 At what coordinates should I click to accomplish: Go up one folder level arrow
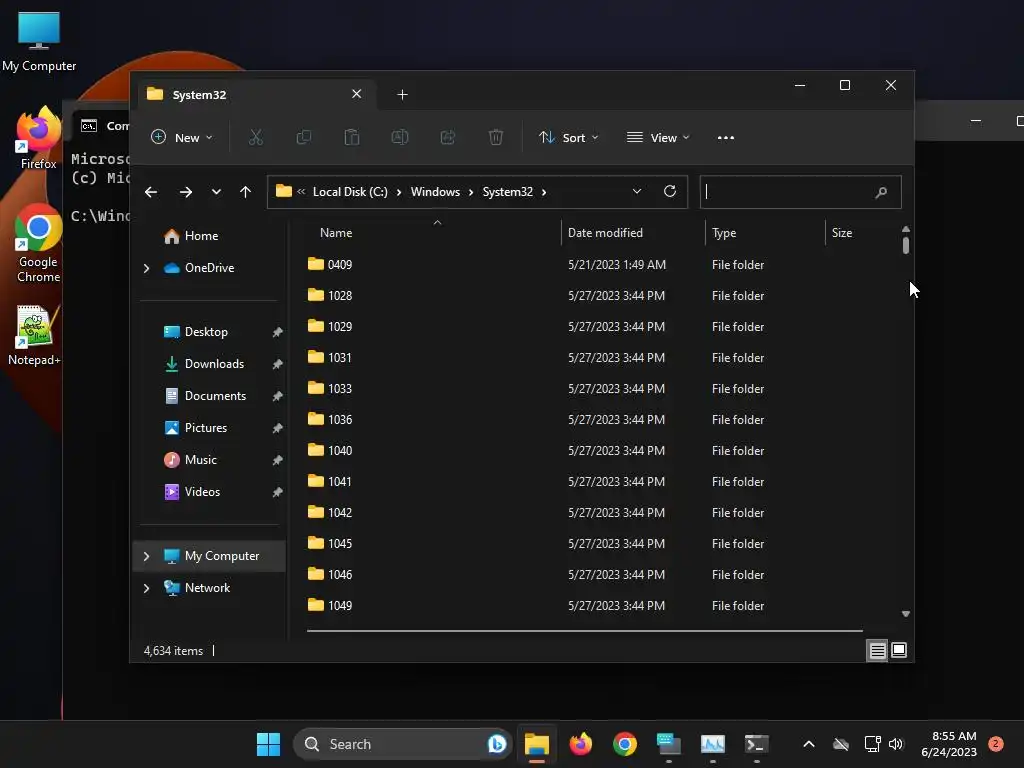pos(246,192)
